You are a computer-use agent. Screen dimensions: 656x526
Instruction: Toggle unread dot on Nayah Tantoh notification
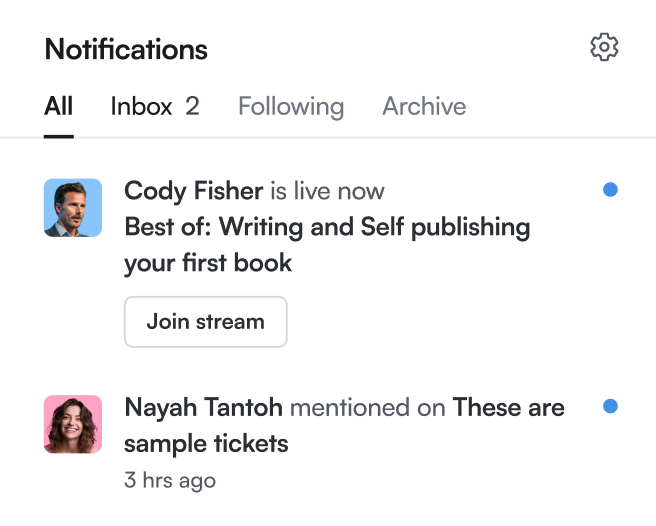(610, 406)
